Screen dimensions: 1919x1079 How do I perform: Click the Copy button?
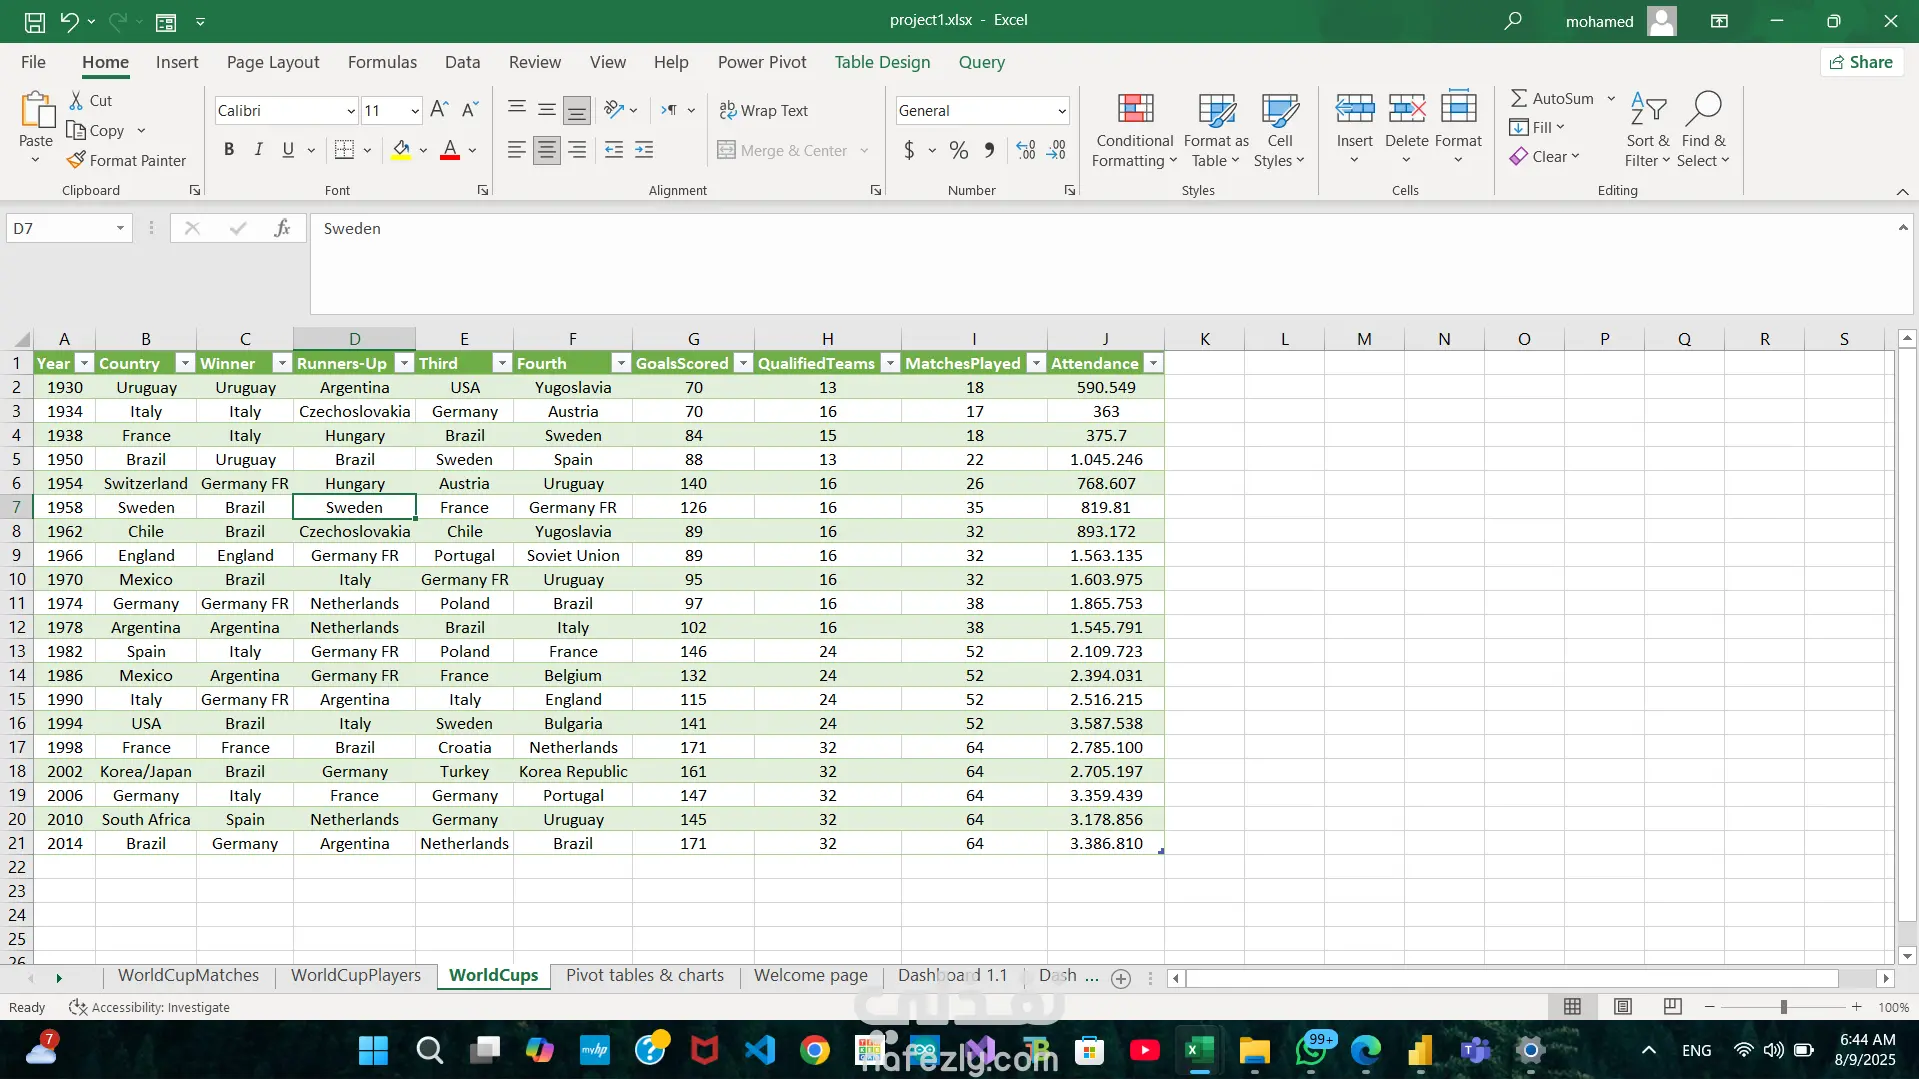(96, 130)
